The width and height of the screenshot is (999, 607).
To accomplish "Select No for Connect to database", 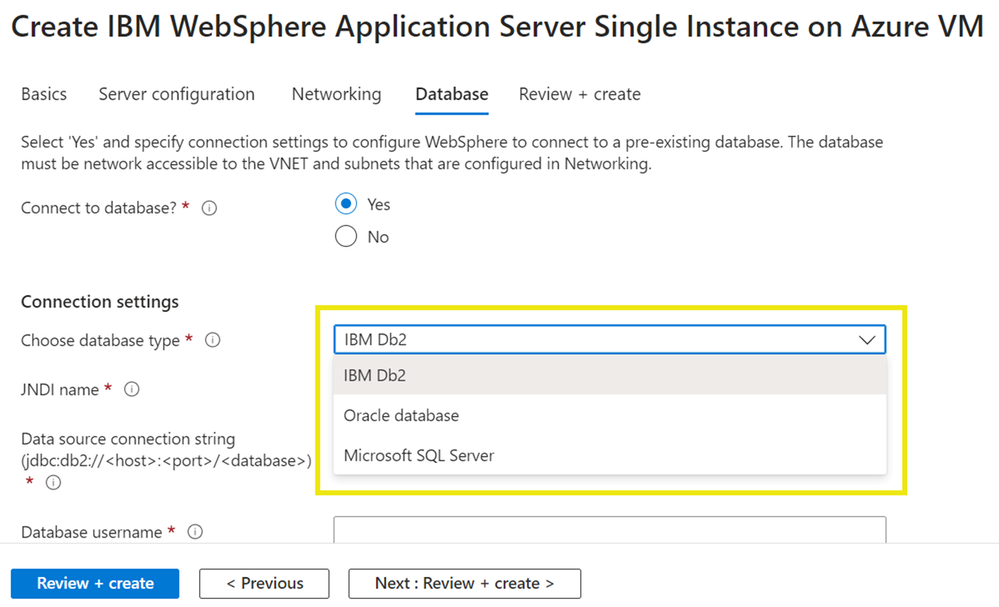I will coord(346,237).
